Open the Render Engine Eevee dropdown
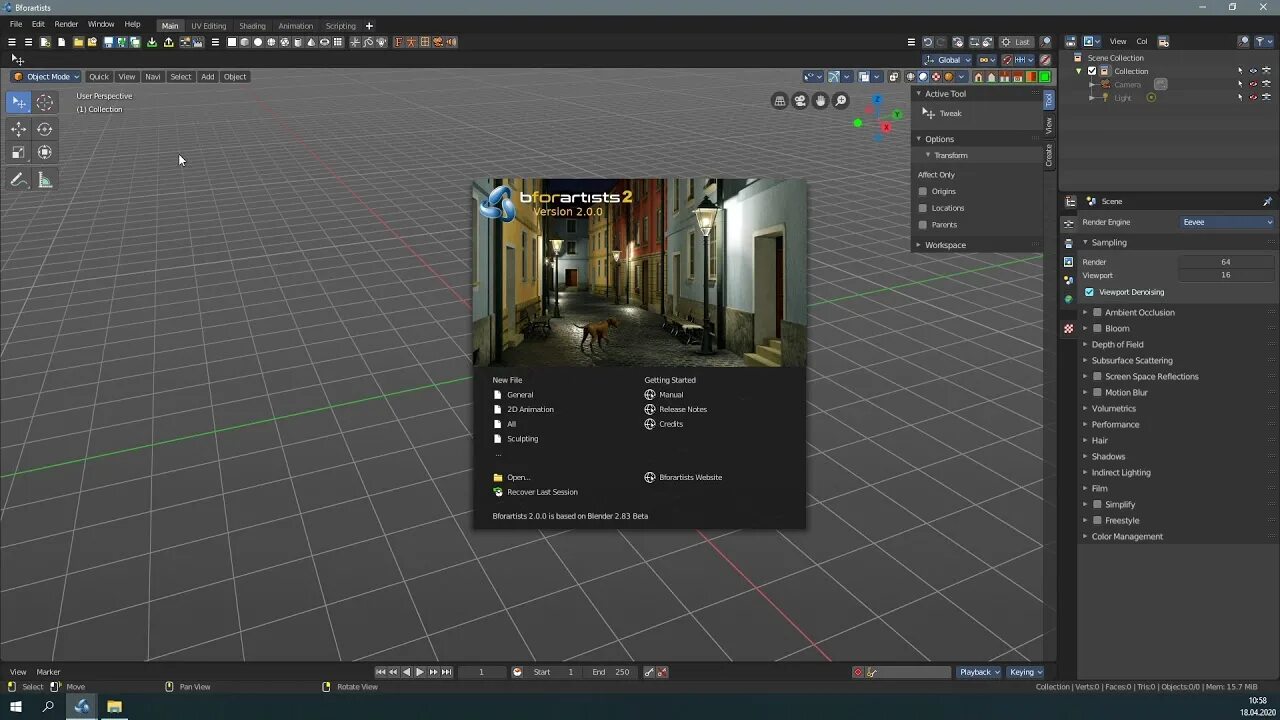Screen dimensions: 1280x720 coord(1227,222)
